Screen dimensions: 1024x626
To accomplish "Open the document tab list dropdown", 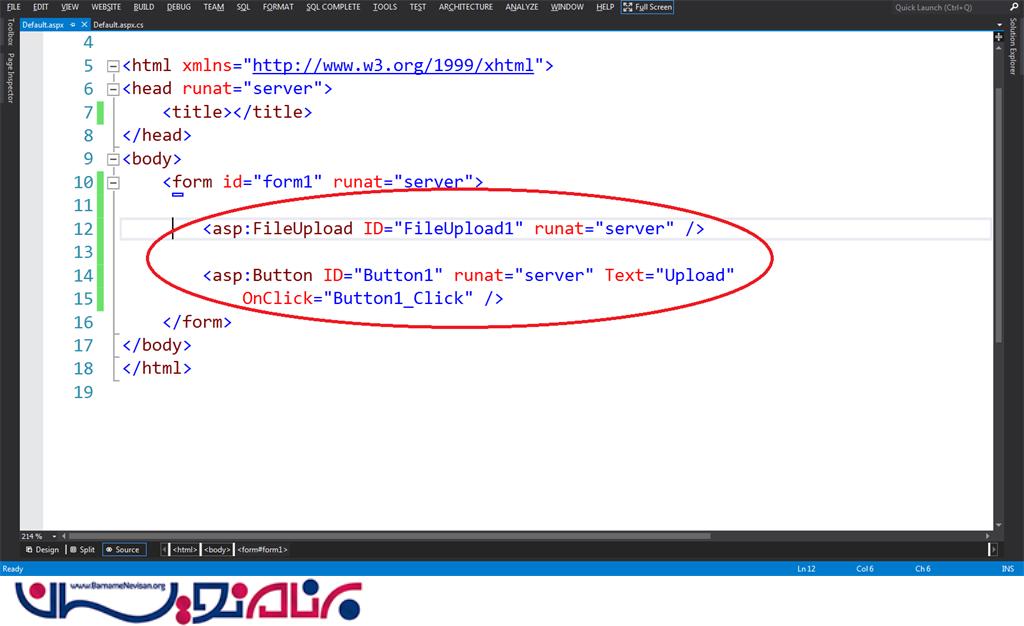I will pos(999,25).
